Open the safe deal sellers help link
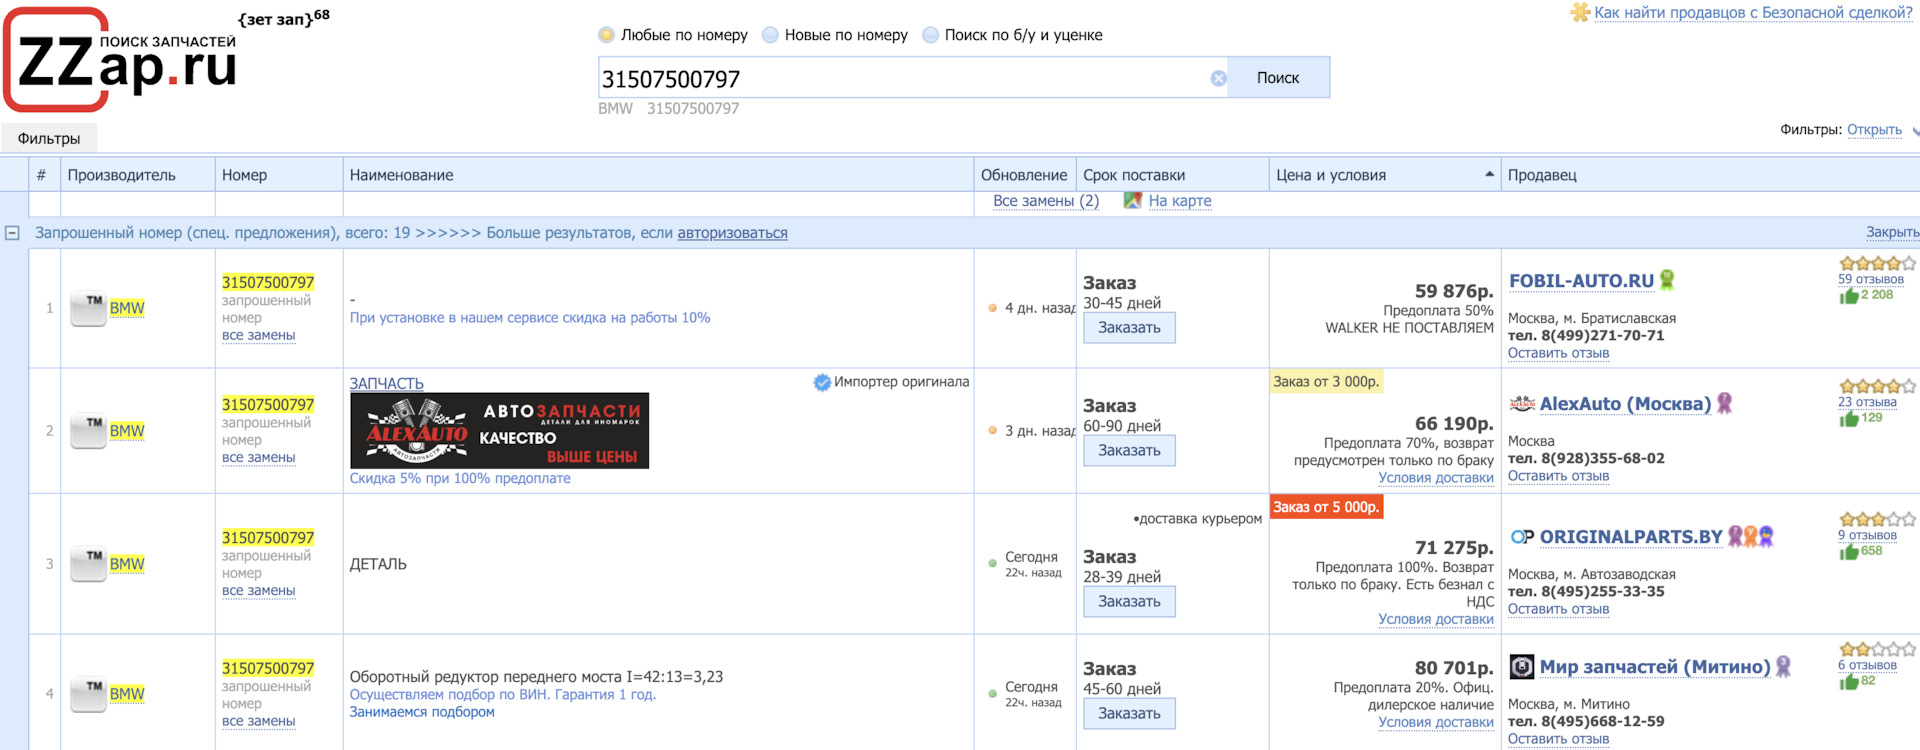1920x750 pixels. click(1753, 12)
